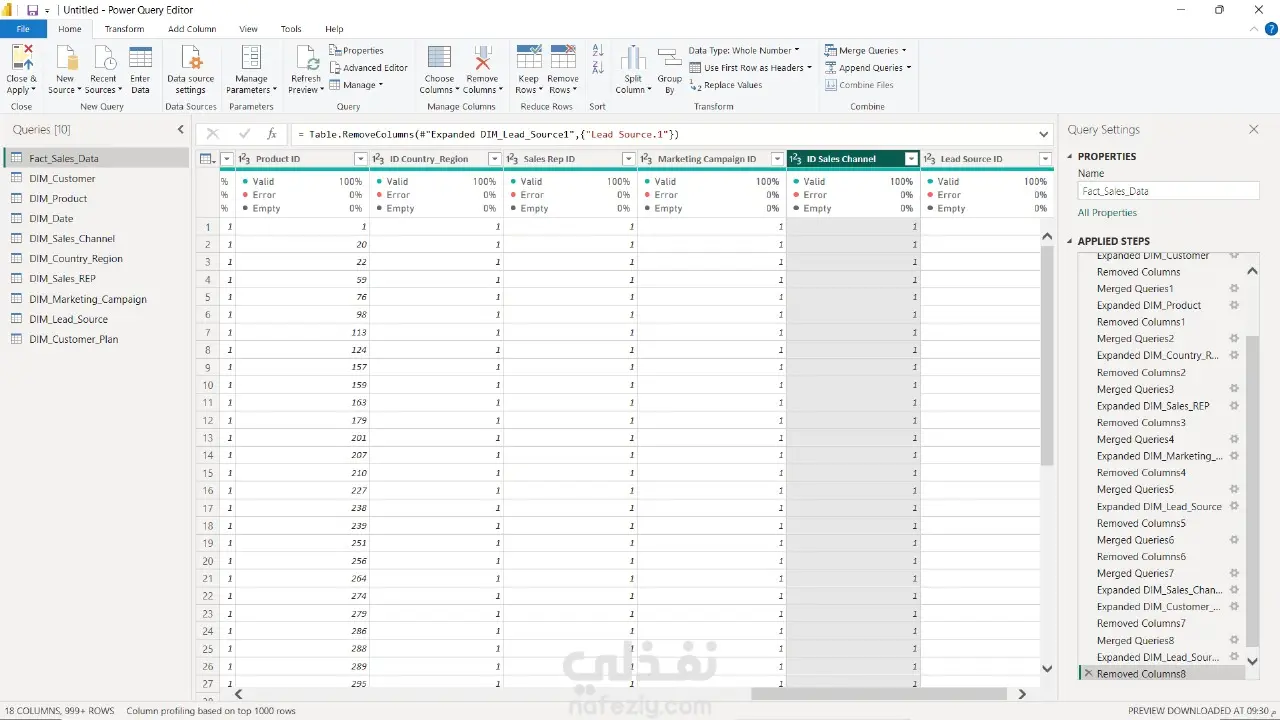
Task: Switch to the View tab
Action: click(248, 29)
